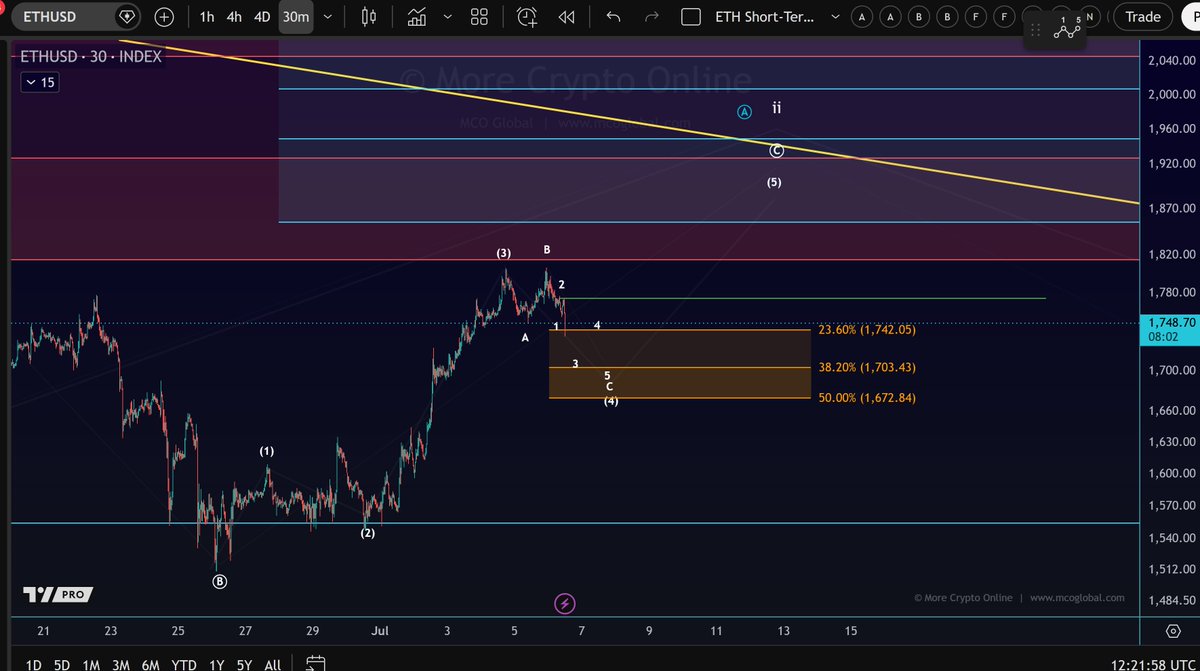Expand the ETH Short-Ter... layout dropdown

click(837, 16)
